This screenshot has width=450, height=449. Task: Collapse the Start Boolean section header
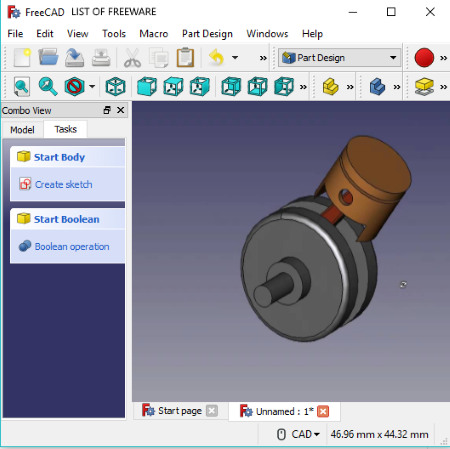click(67, 219)
